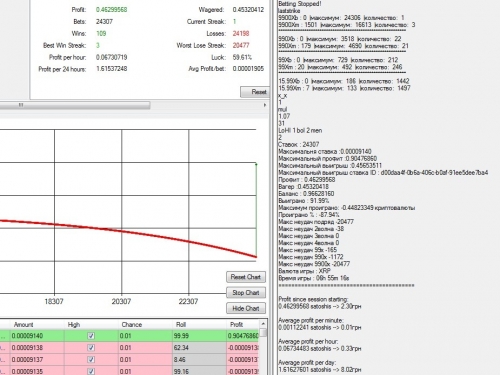Click the bet table scroll-up arrow
This screenshot has height=375, width=500.
tap(263, 324)
